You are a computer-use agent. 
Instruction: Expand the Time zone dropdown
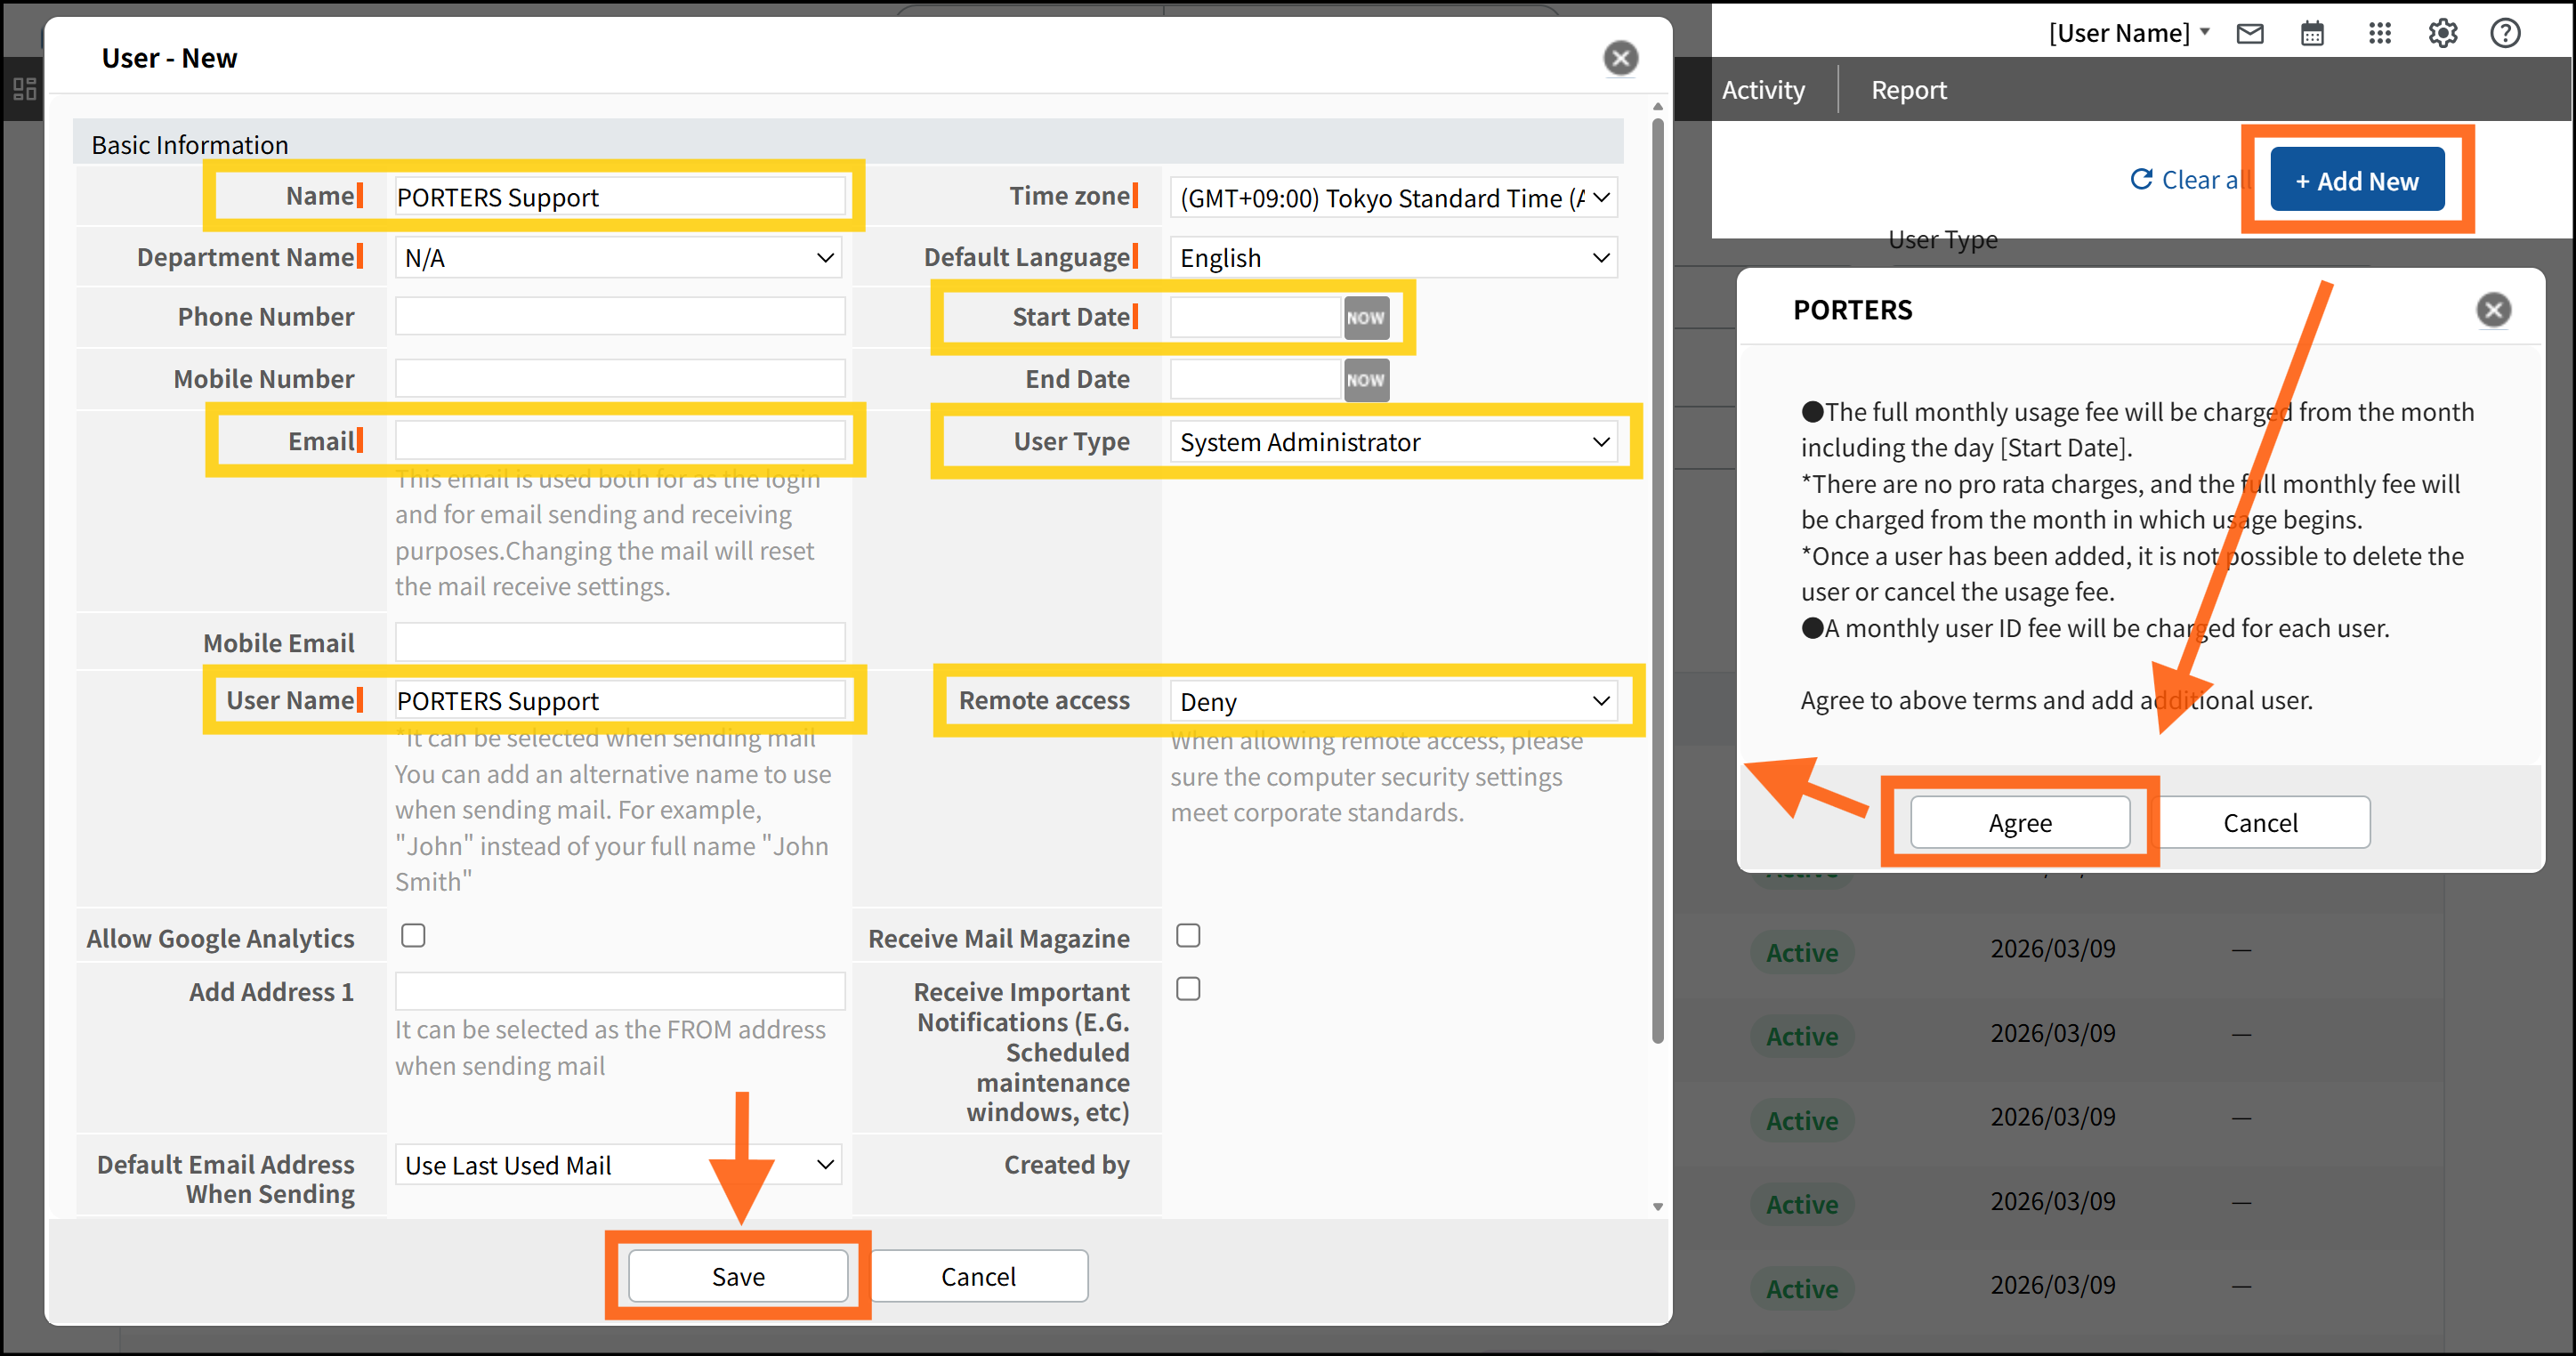(x=1394, y=198)
